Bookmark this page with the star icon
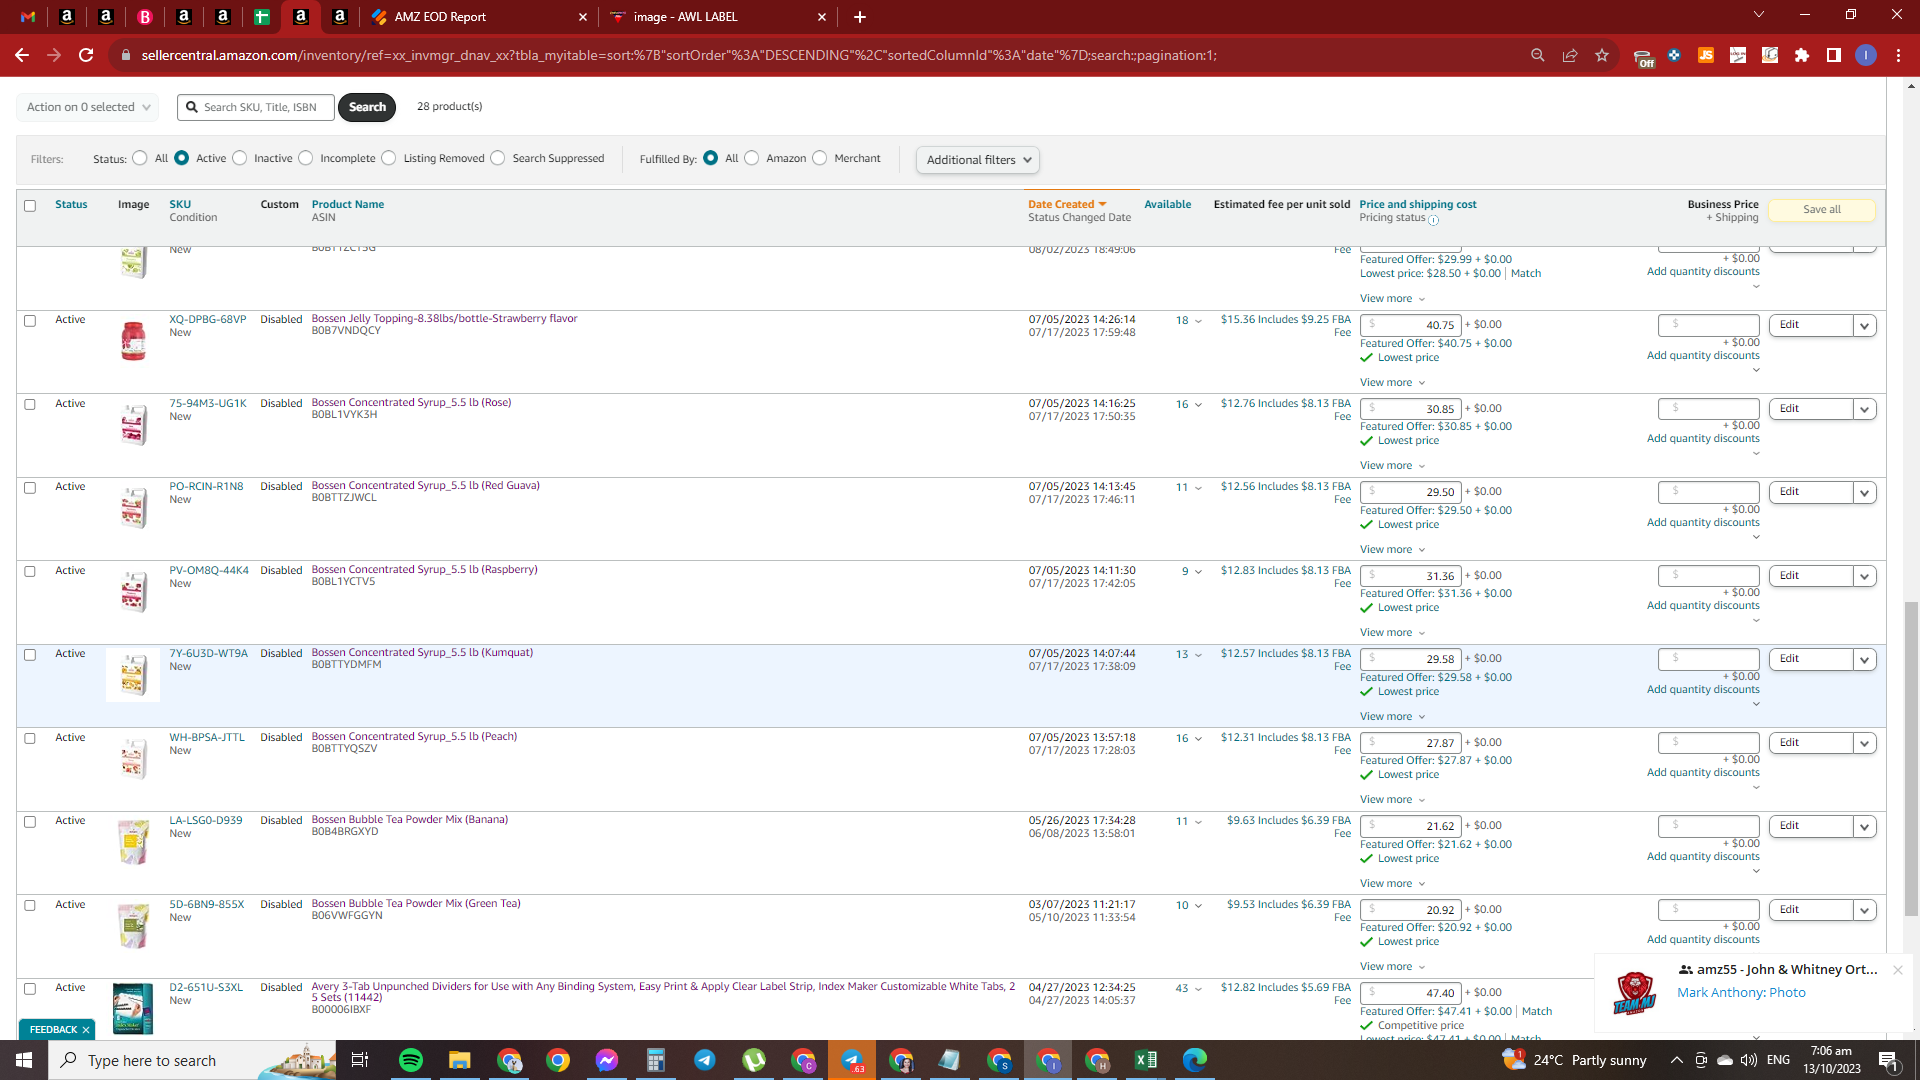This screenshot has height=1080, width=1920. tap(1602, 55)
